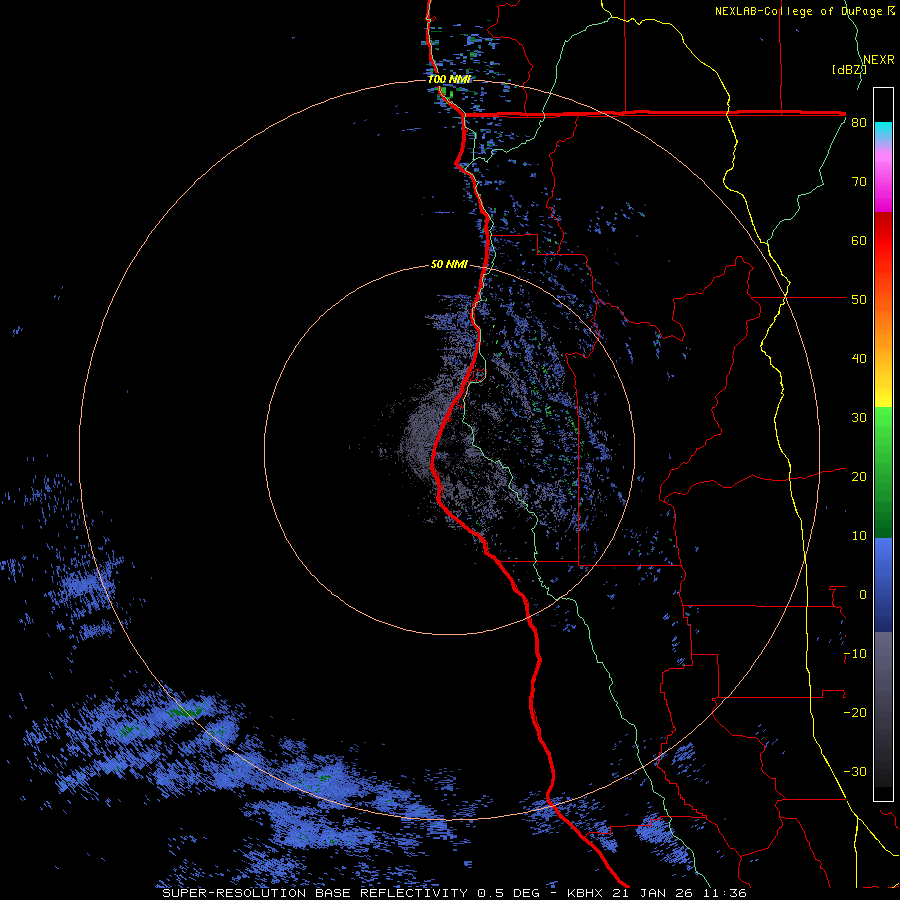Click the 30 value on dBZ scale

(859, 417)
